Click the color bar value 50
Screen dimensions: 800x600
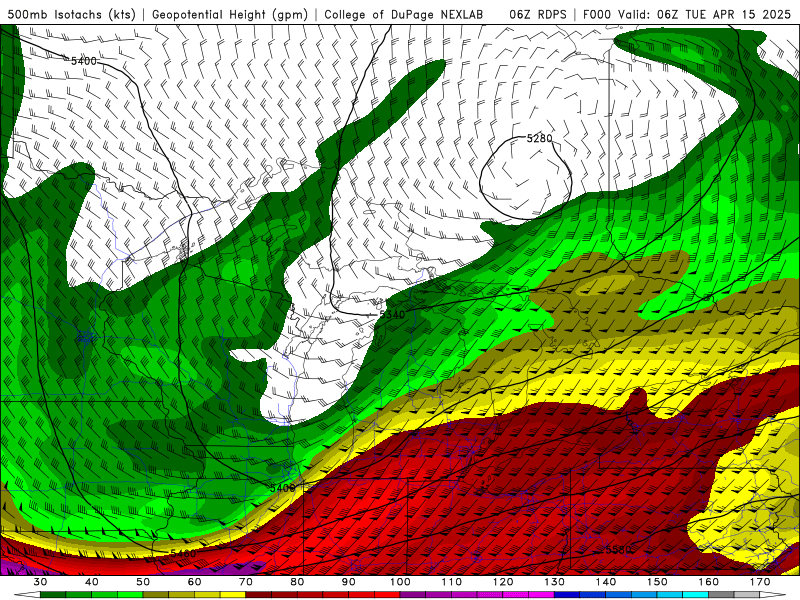pos(143,582)
